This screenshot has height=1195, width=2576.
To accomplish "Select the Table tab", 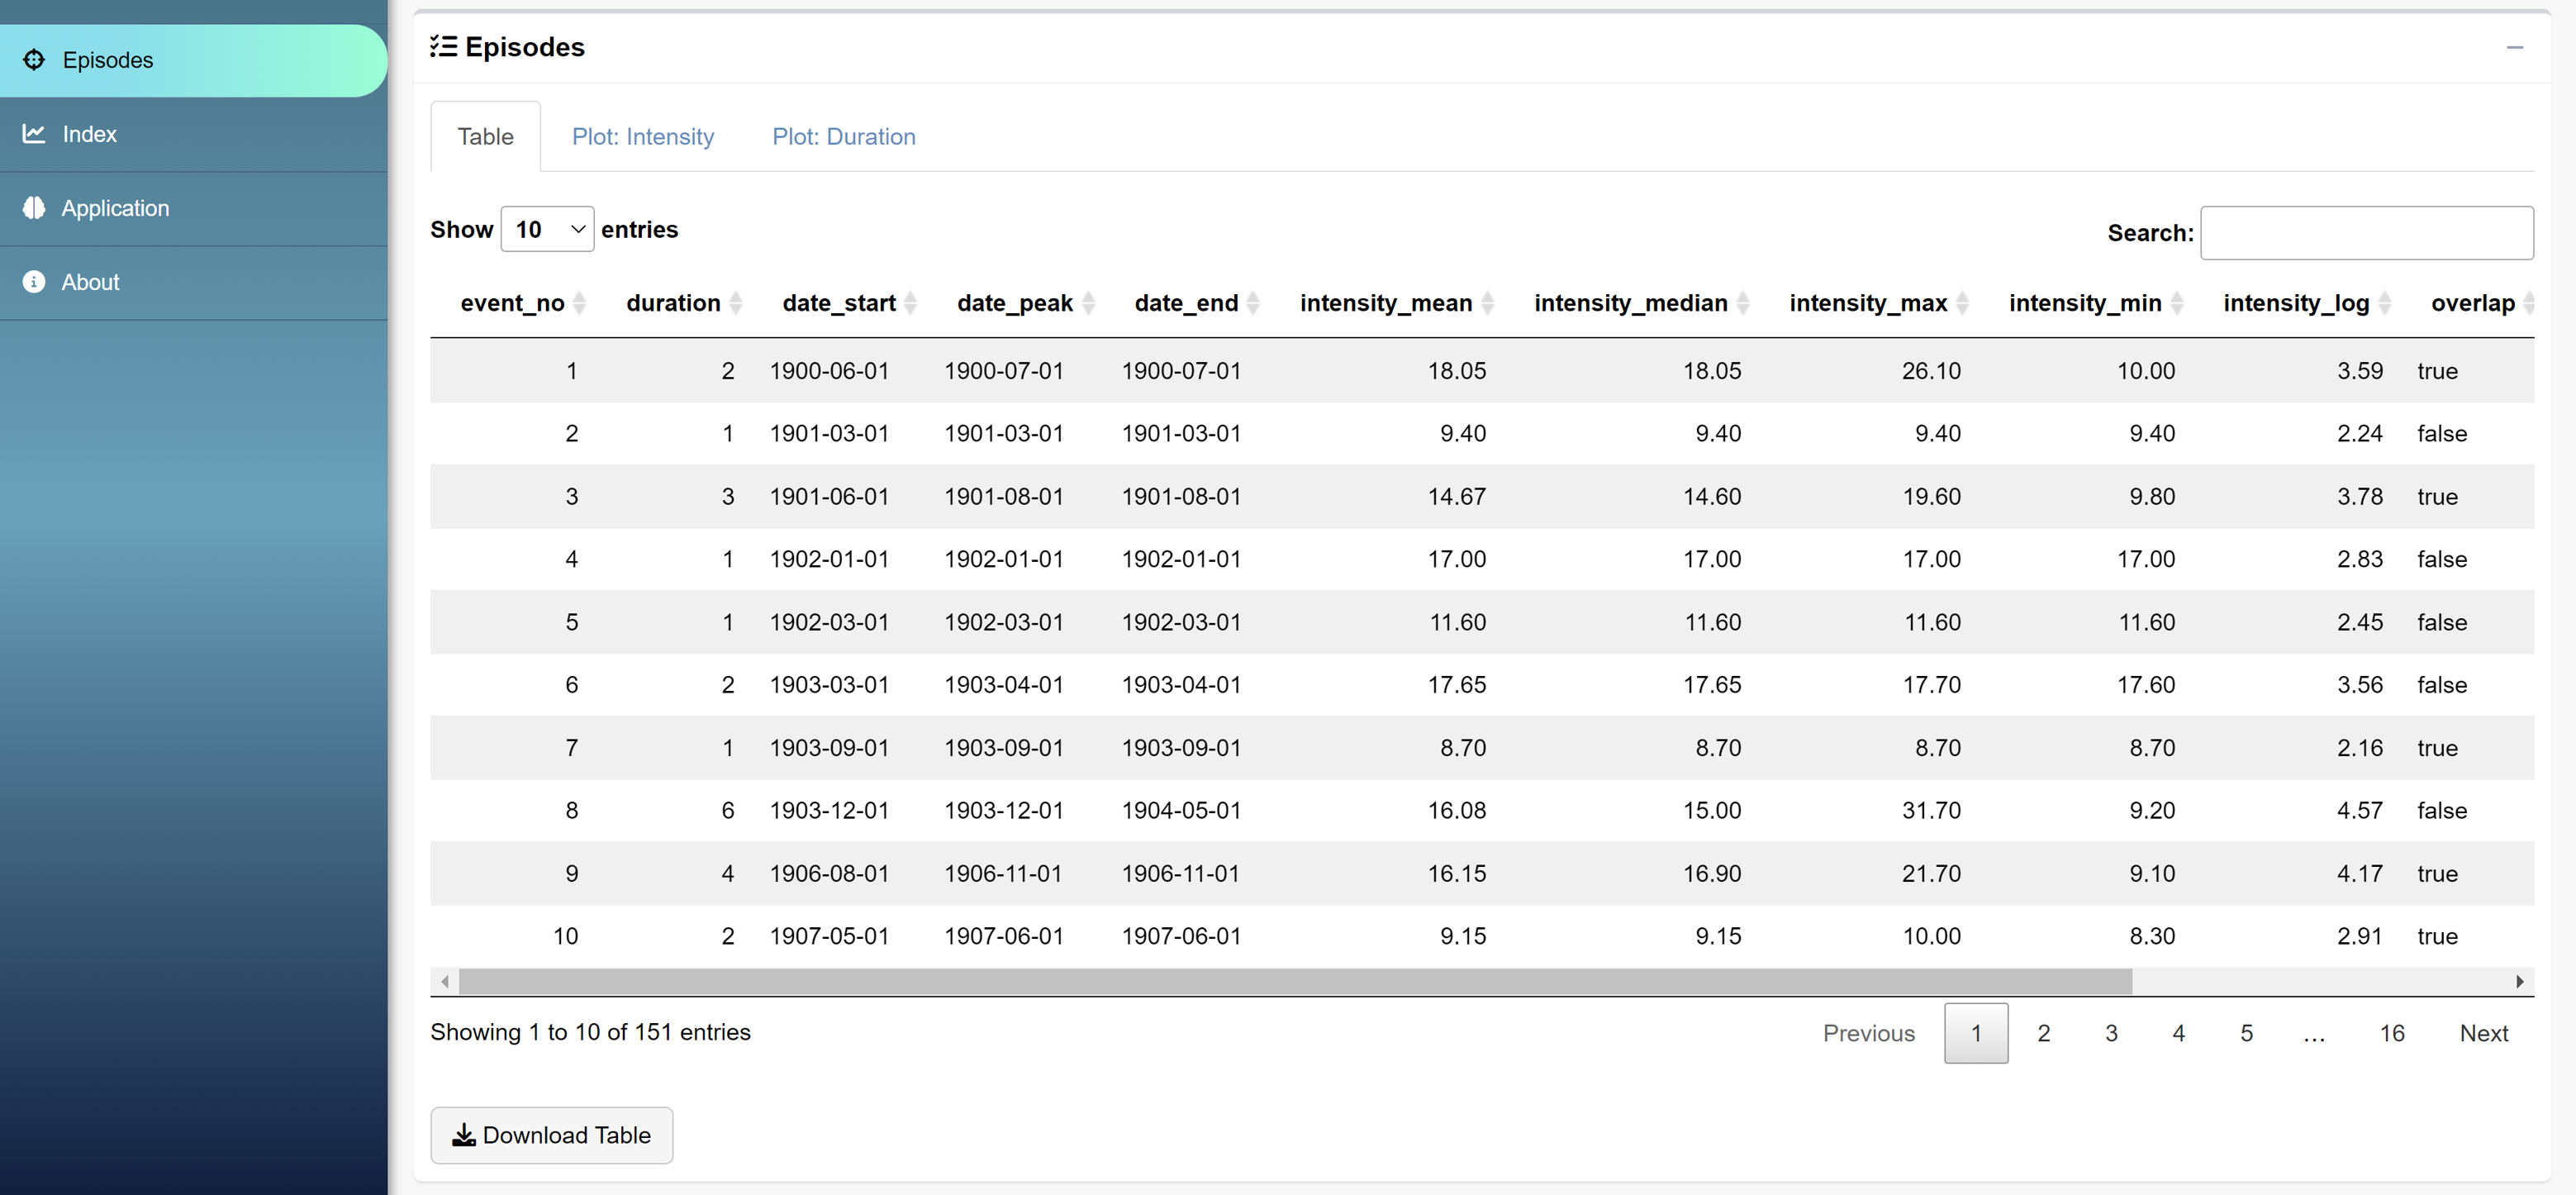I will click(x=485, y=137).
